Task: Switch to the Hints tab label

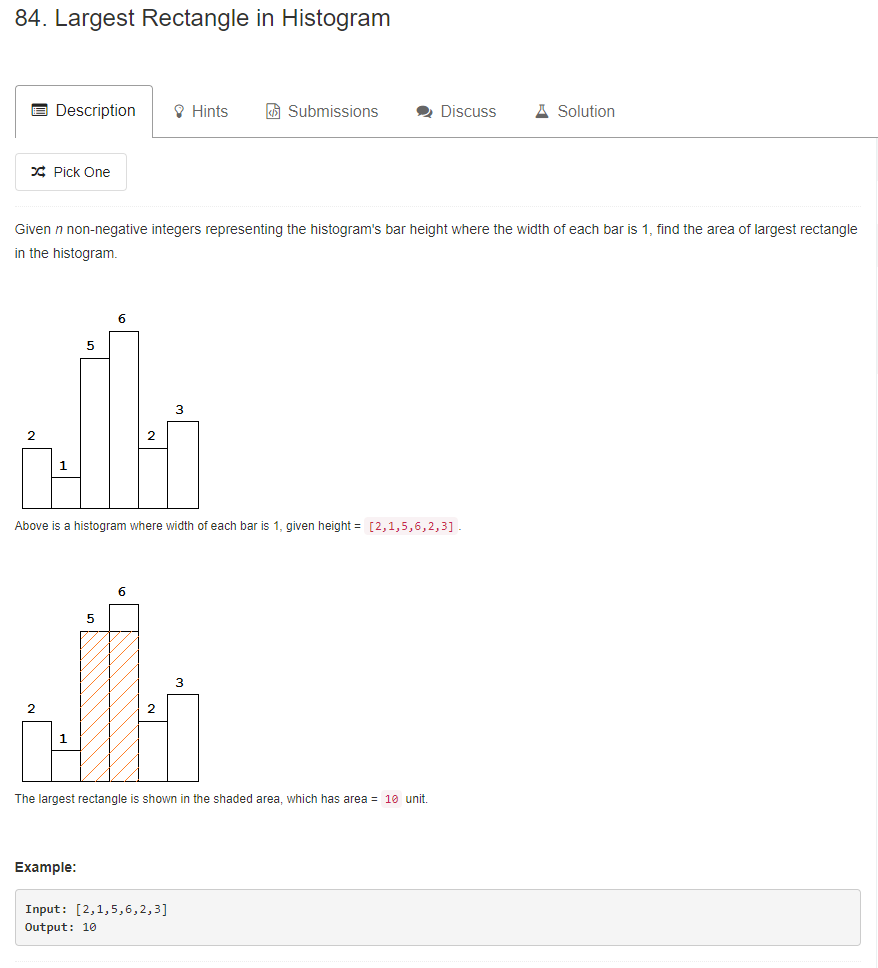Action: click(x=209, y=112)
